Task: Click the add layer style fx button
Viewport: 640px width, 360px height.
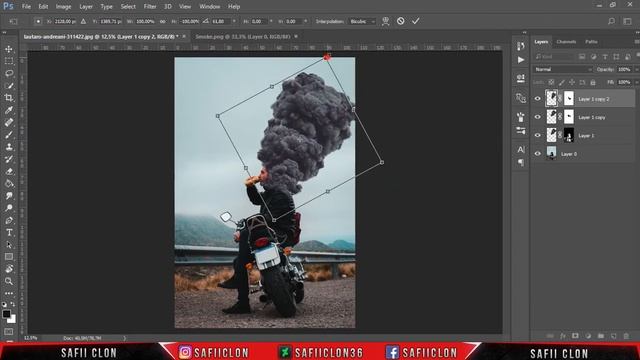Action: click(563, 336)
